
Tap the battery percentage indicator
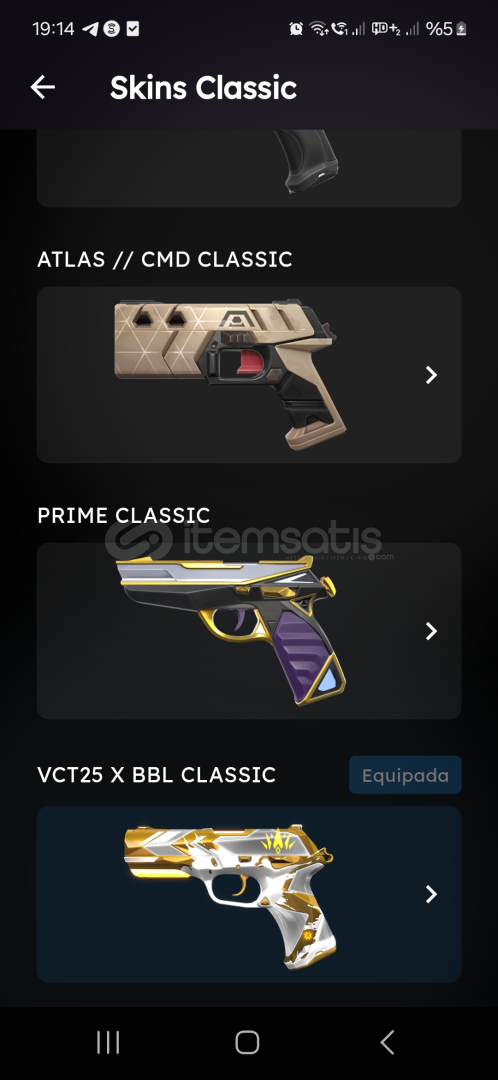pos(446,29)
